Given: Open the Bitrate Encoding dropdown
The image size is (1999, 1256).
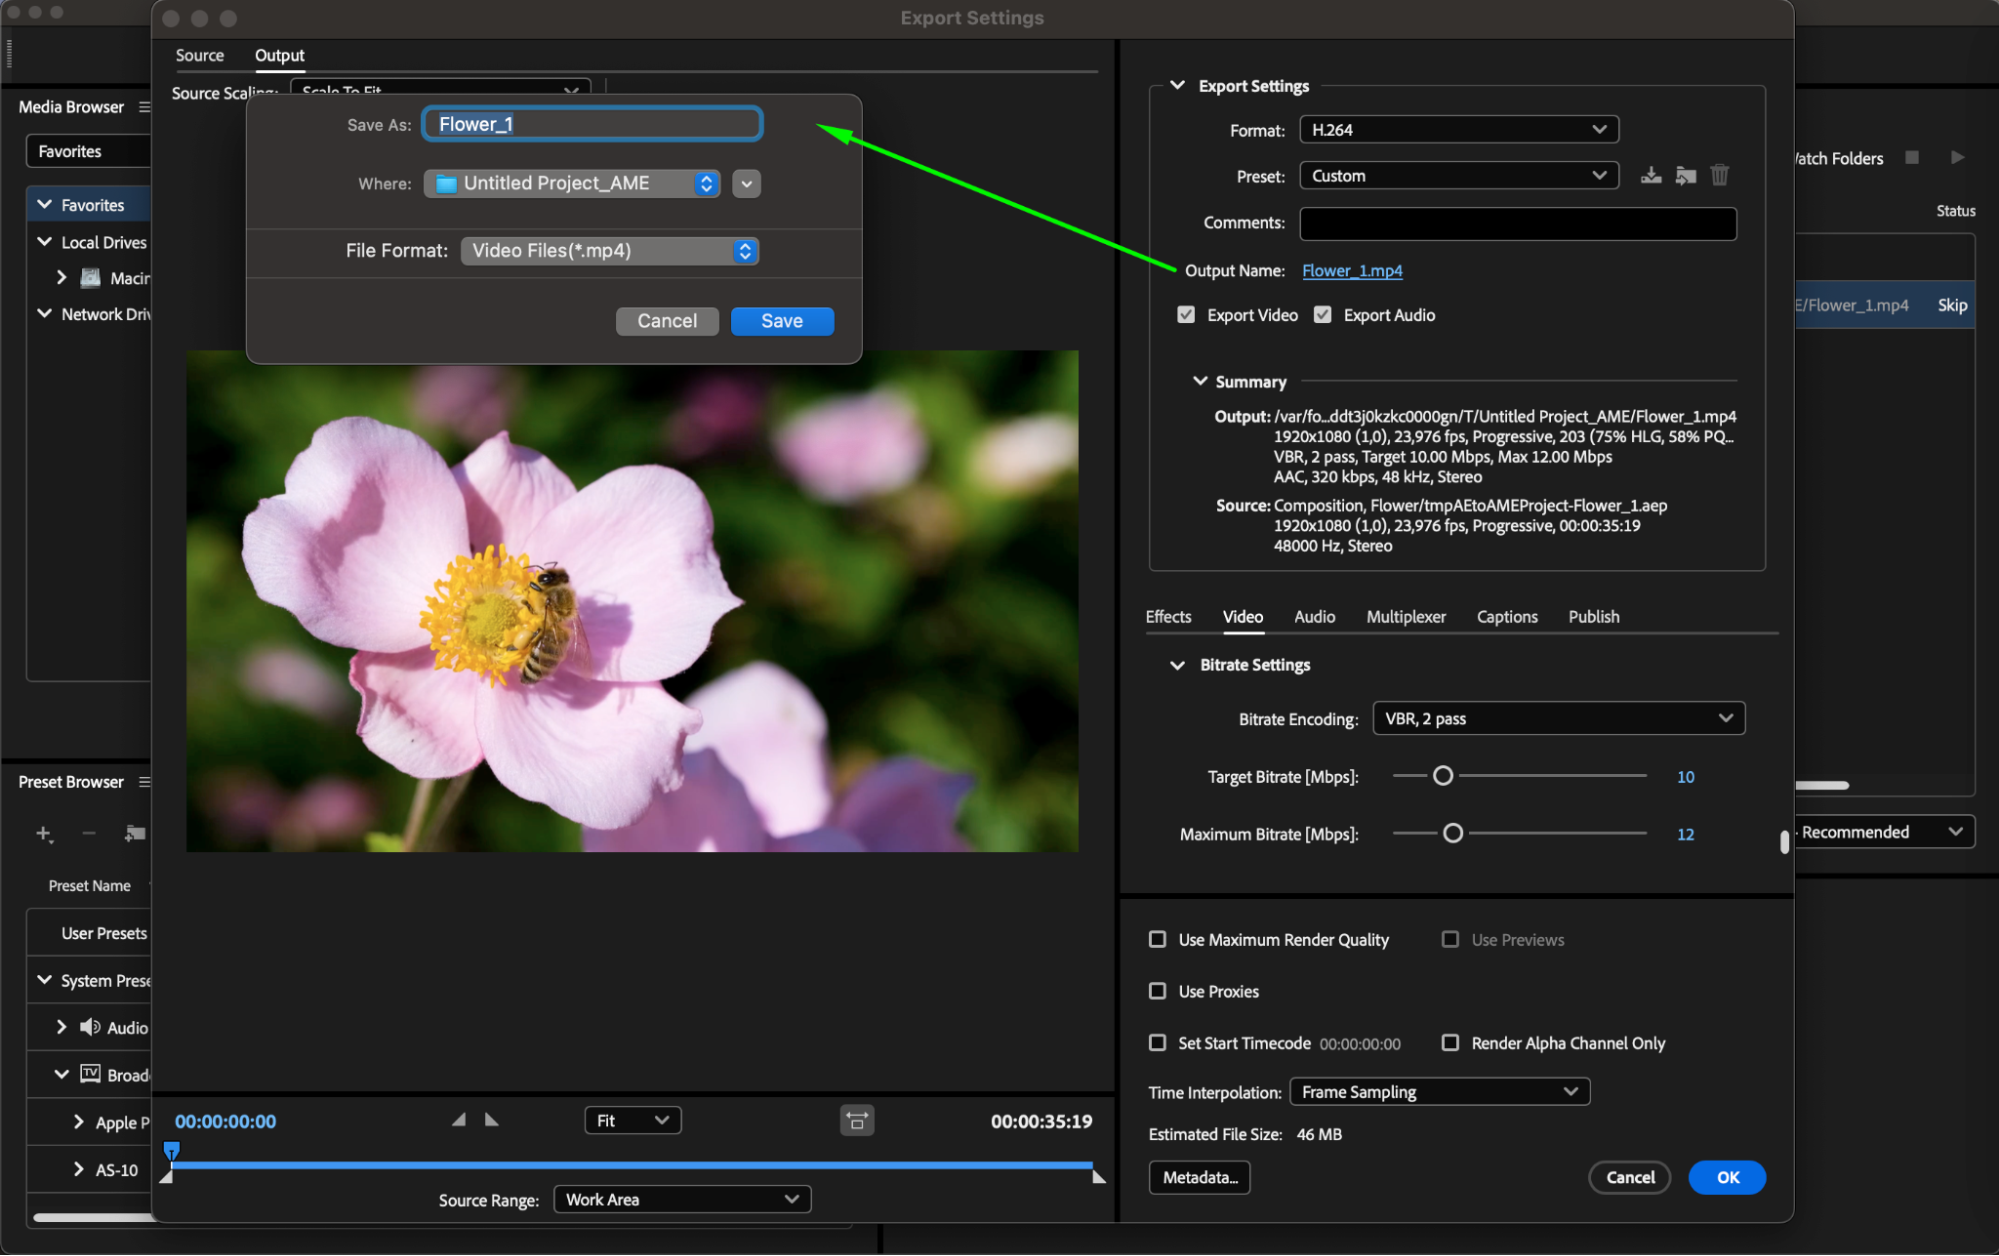Looking at the screenshot, I should coord(1558,719).
